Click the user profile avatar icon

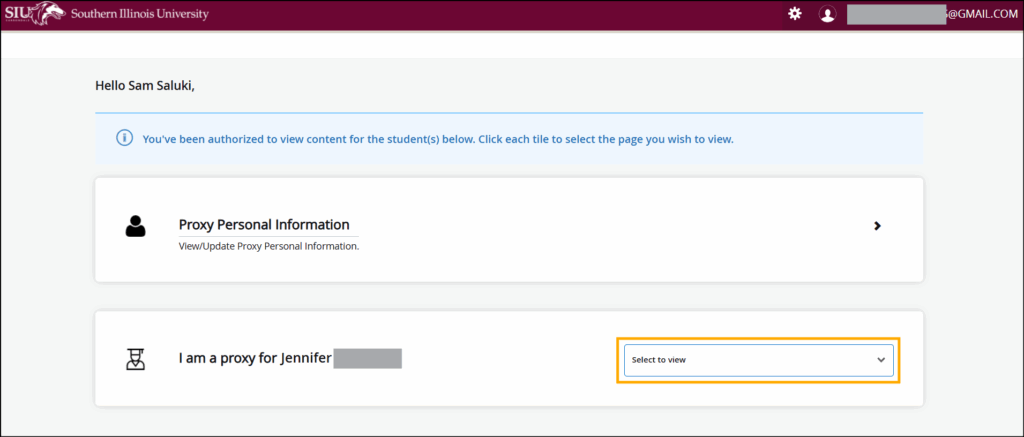point(827,14)
